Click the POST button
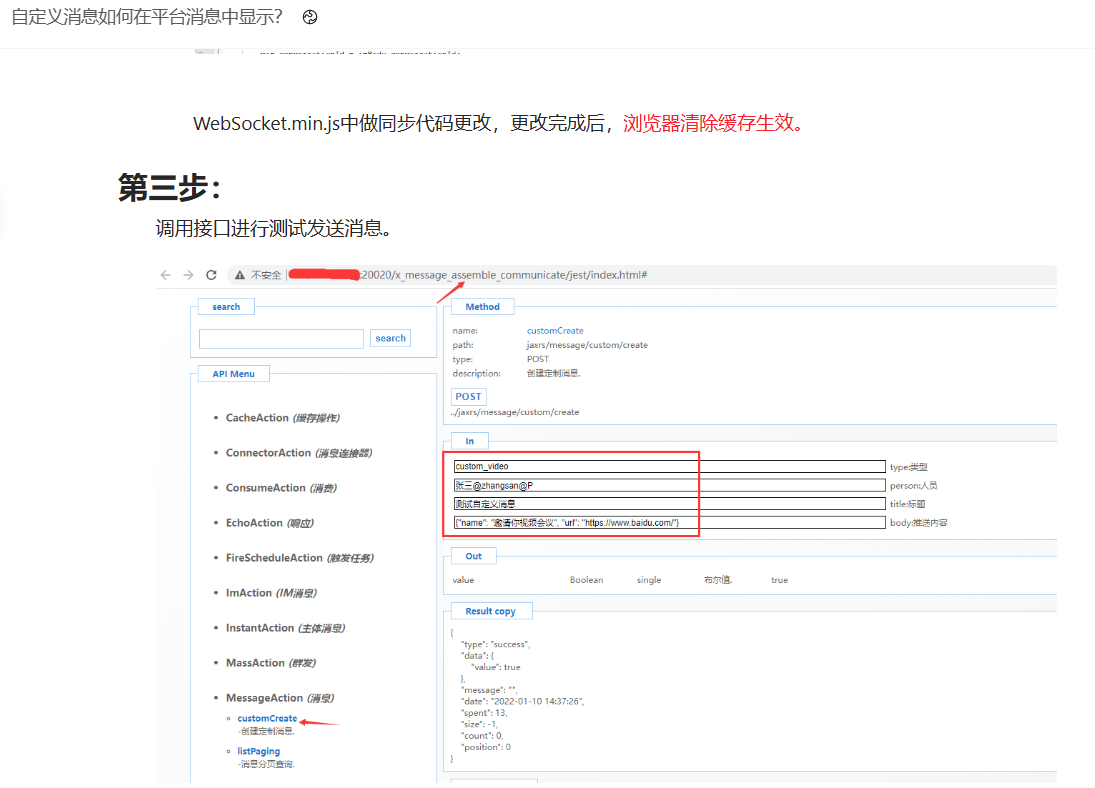The height and width of the screenshot is (788, 1095). 469,396
